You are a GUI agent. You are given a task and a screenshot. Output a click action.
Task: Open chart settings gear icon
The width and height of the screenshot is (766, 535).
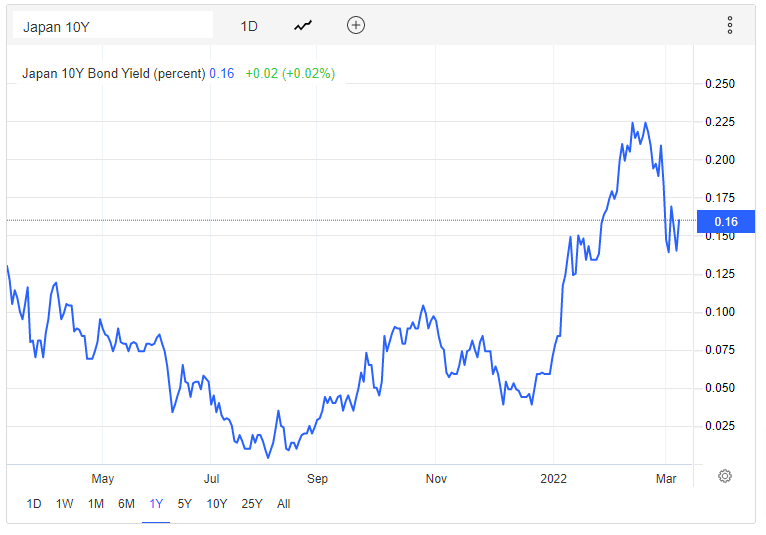(725, 476)
